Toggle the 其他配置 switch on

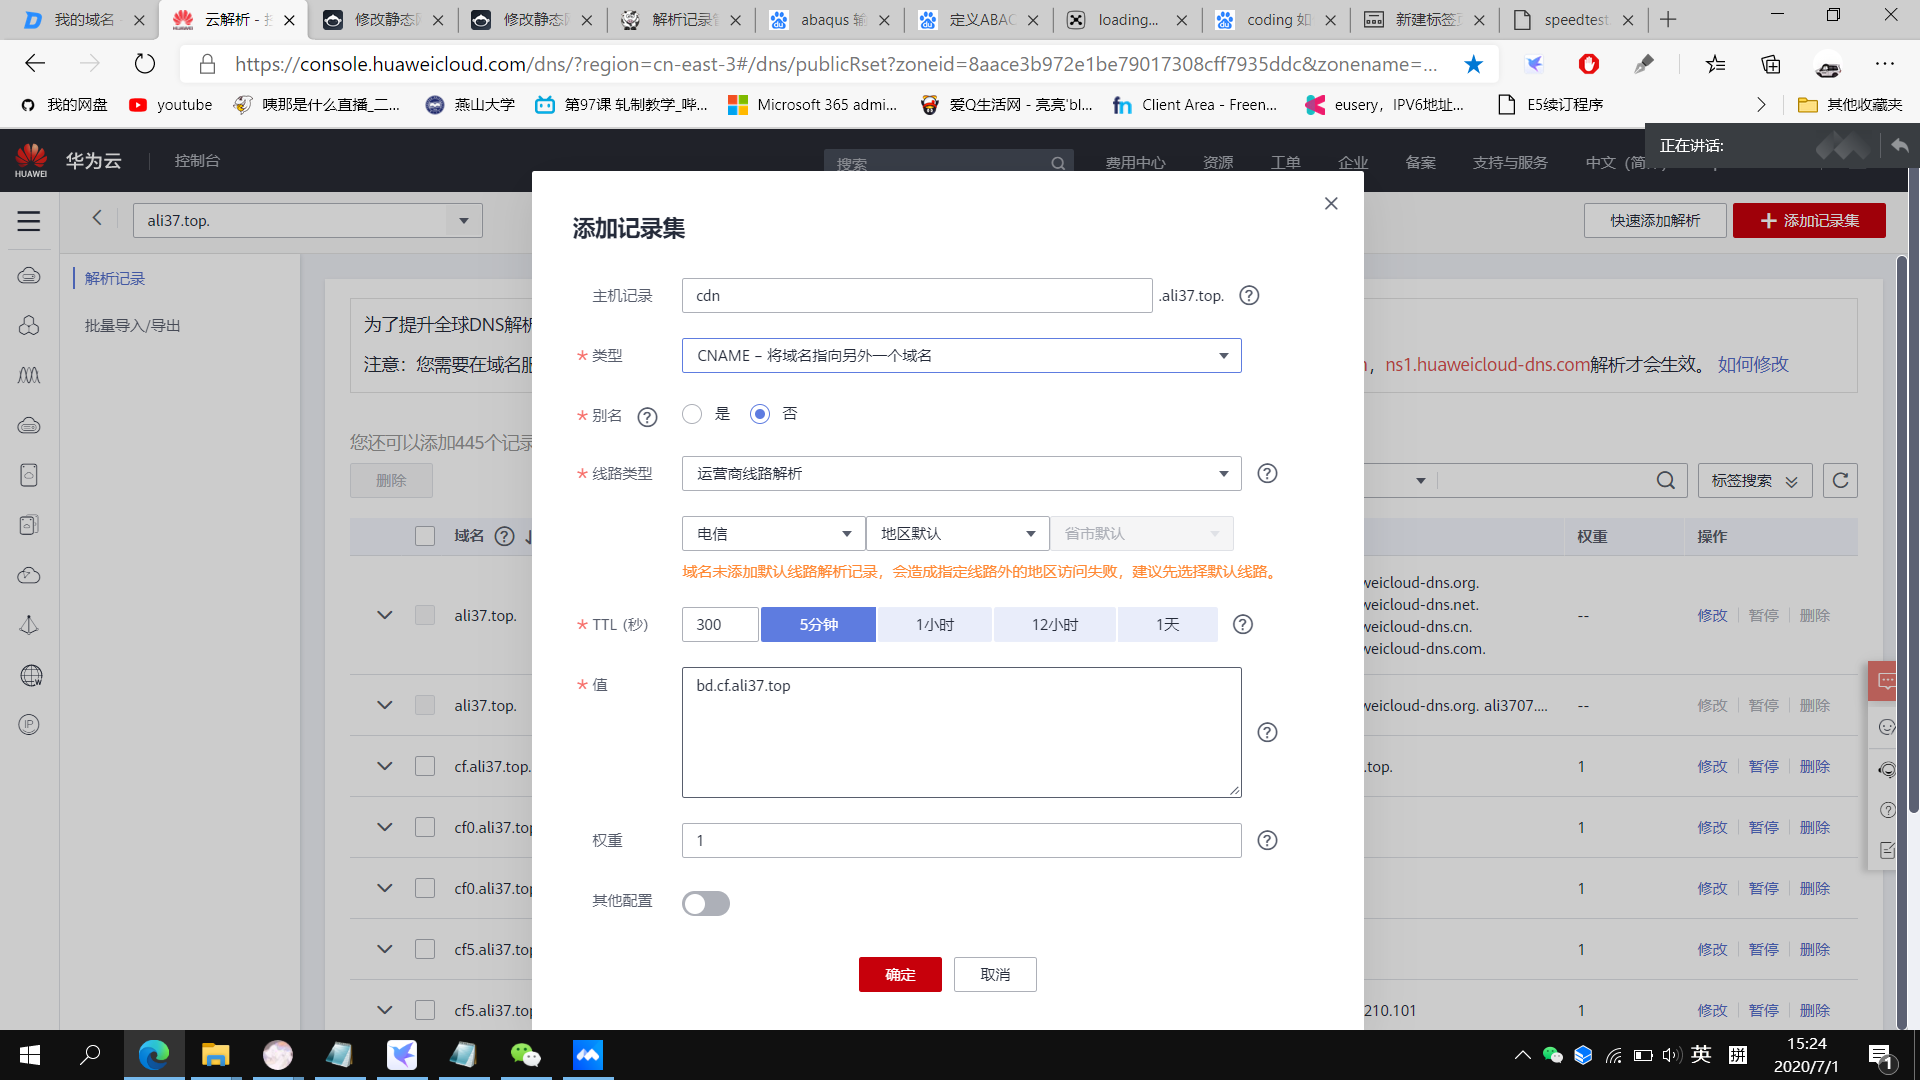(x=706, y=904)
